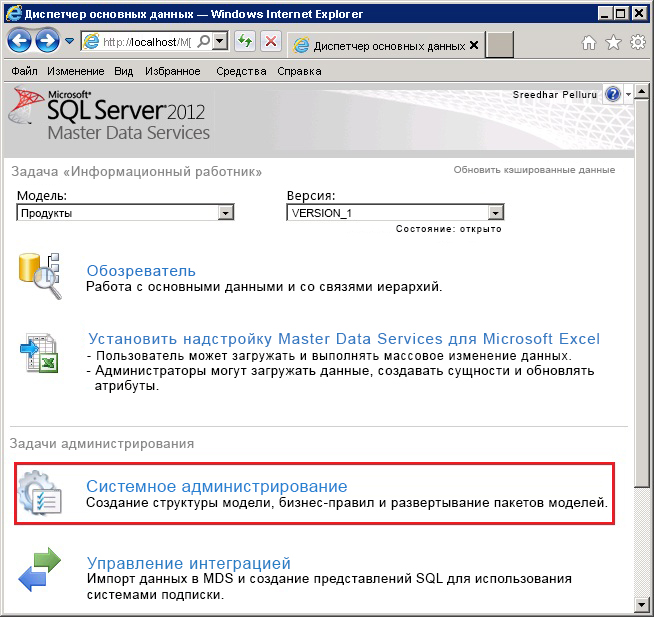Open the browser Home page icon
The image size is (654, 617).
[589, 43]
